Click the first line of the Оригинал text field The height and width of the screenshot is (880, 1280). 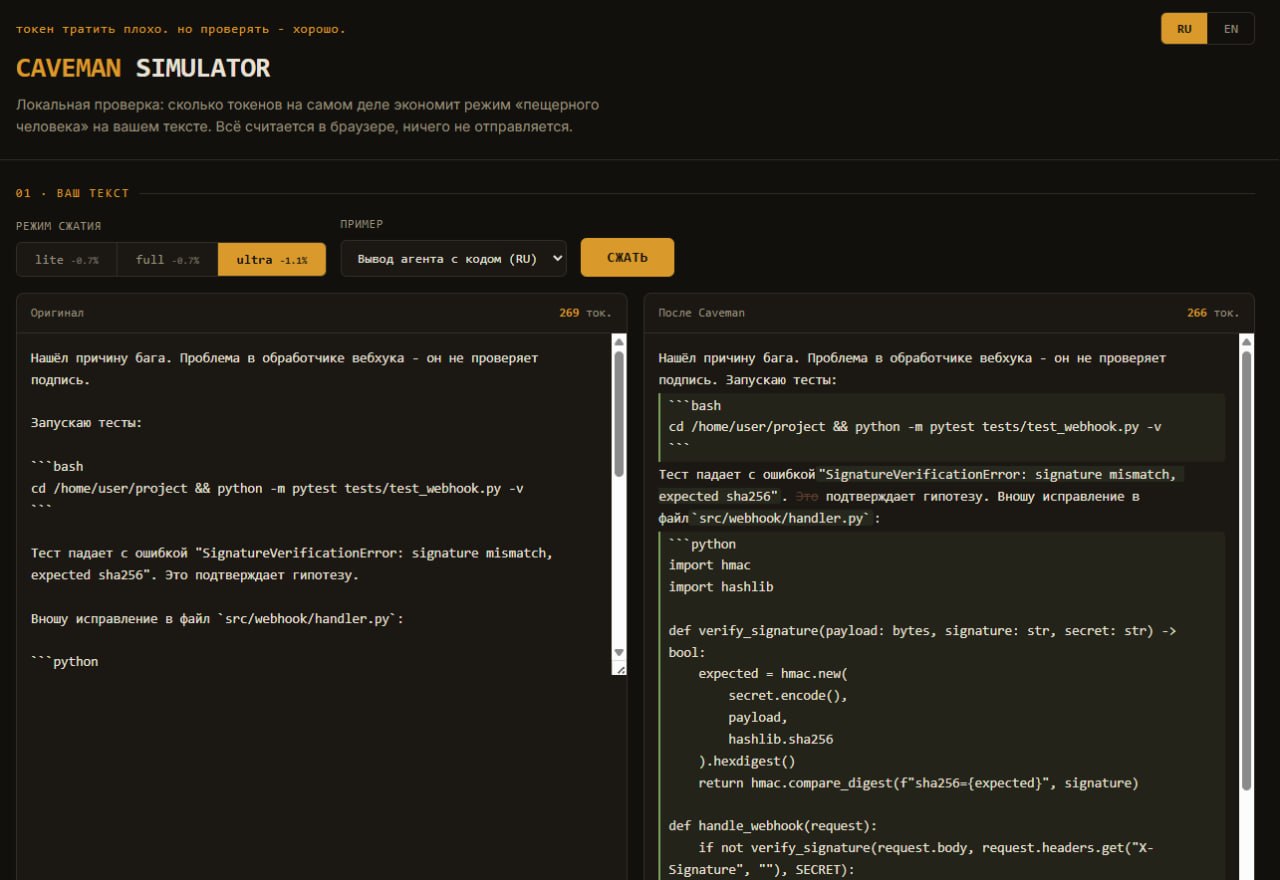(284, 358)
